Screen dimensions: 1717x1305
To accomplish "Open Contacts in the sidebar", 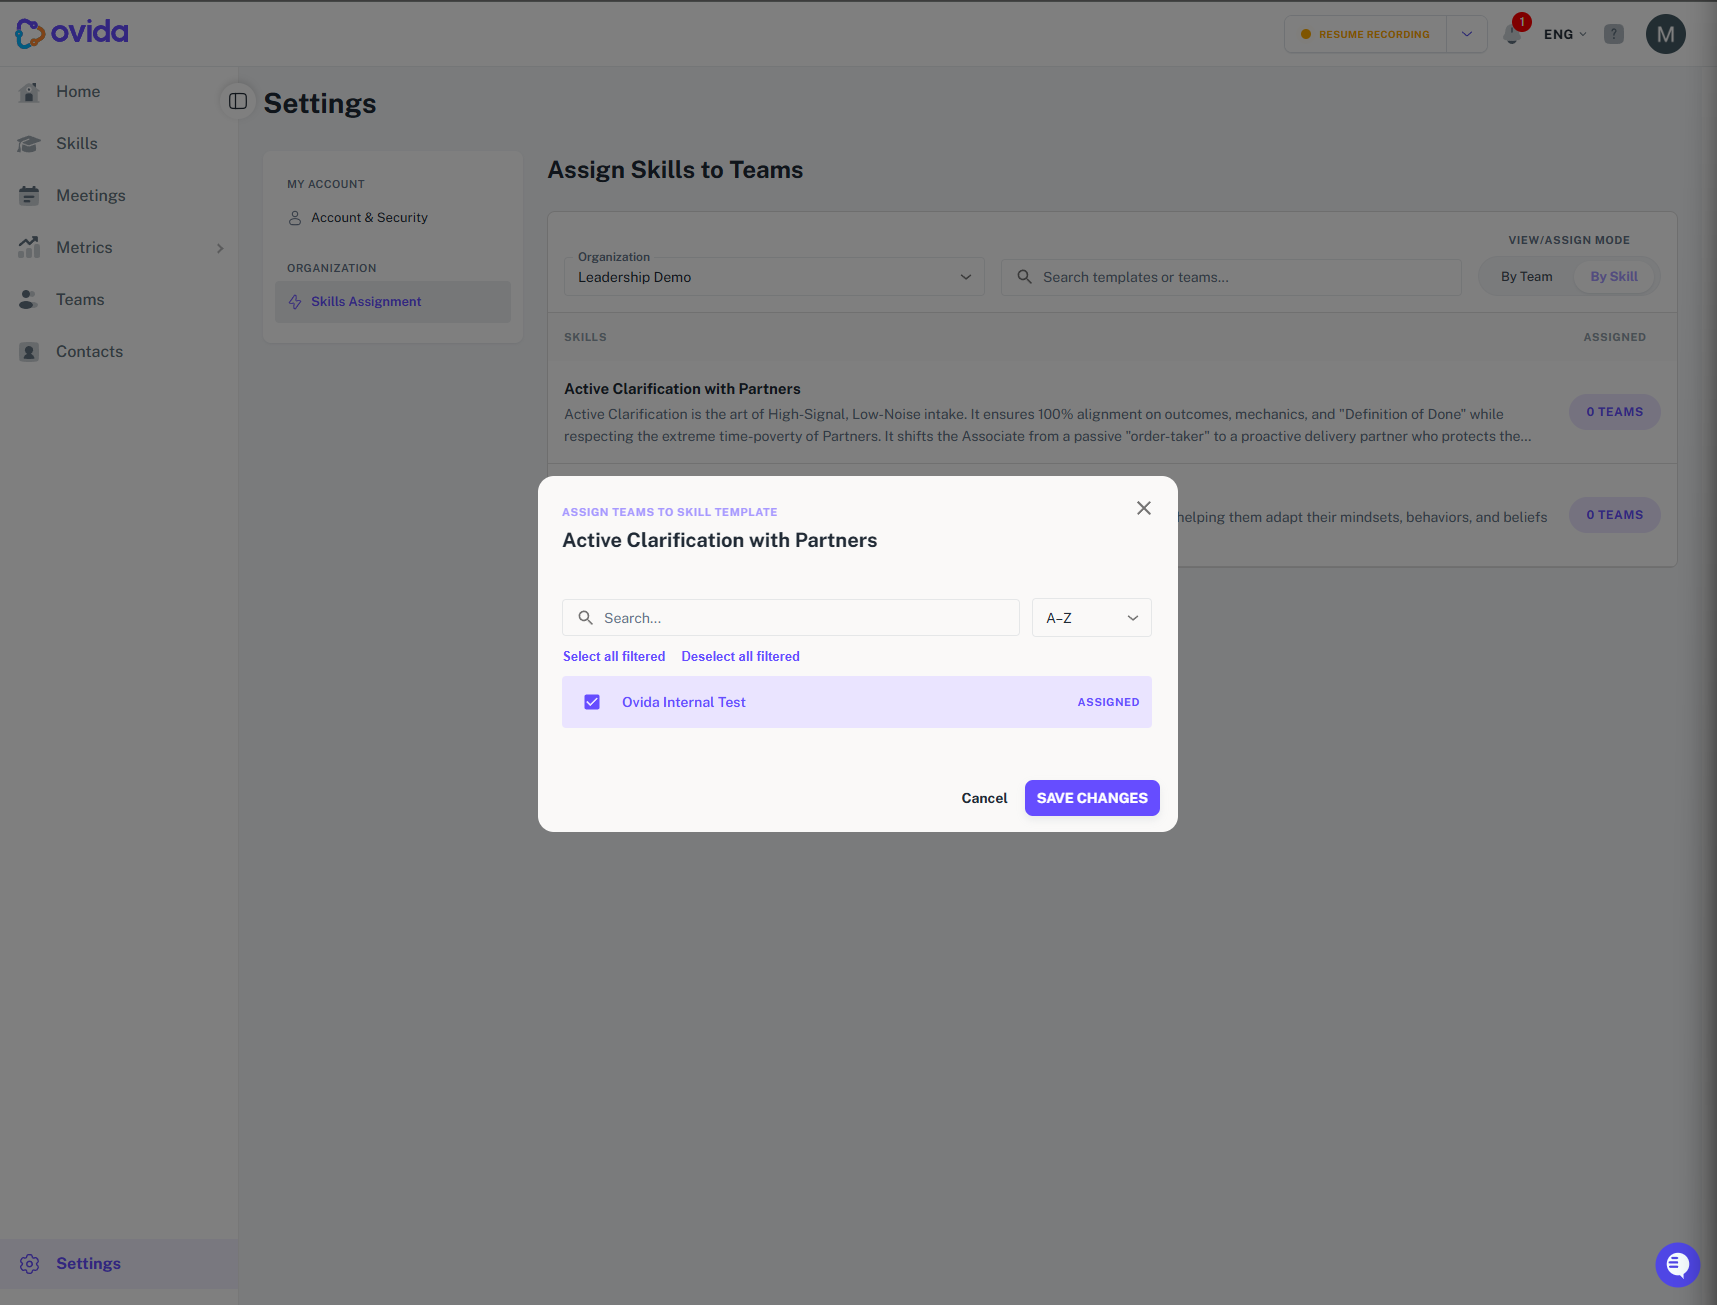I will tap(89, 352).
